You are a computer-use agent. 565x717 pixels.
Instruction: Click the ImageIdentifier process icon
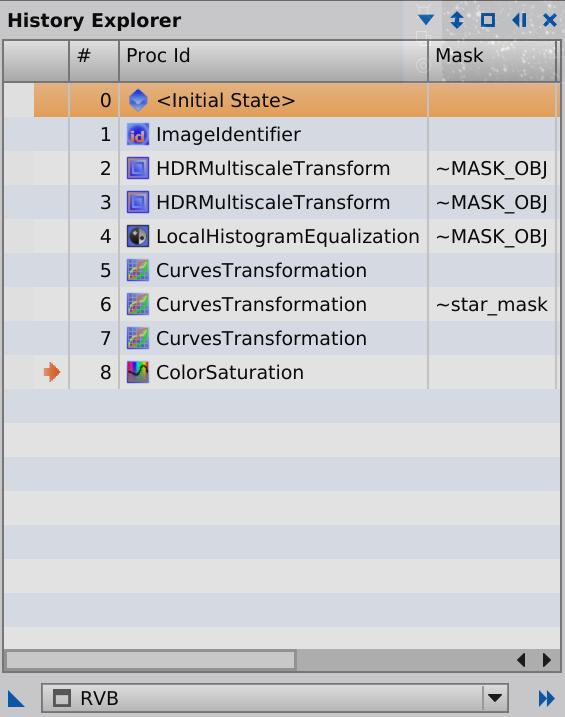(x=138, y=134)
